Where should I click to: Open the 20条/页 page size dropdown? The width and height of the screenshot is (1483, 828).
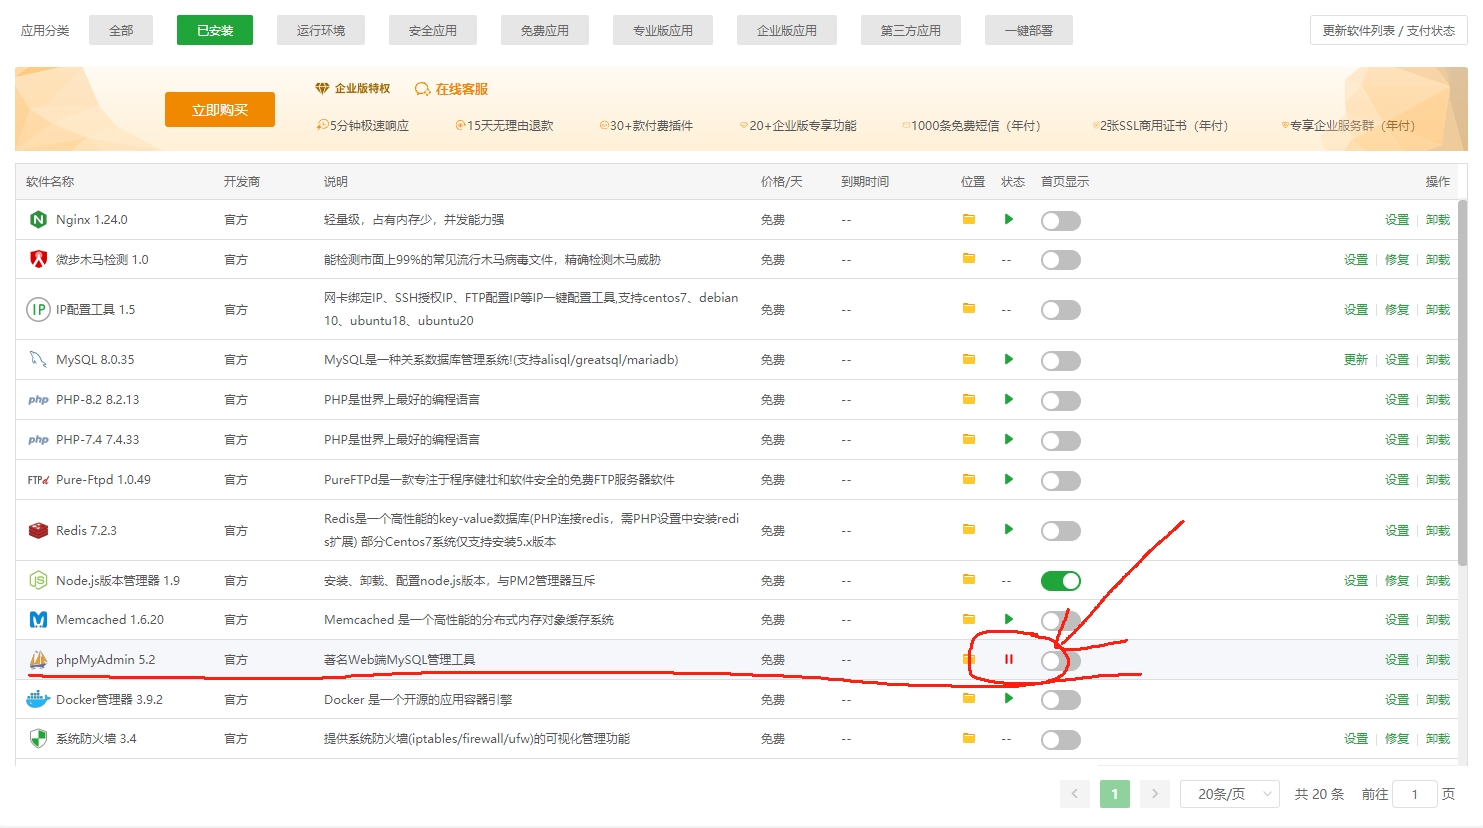tap(1230, 794)
